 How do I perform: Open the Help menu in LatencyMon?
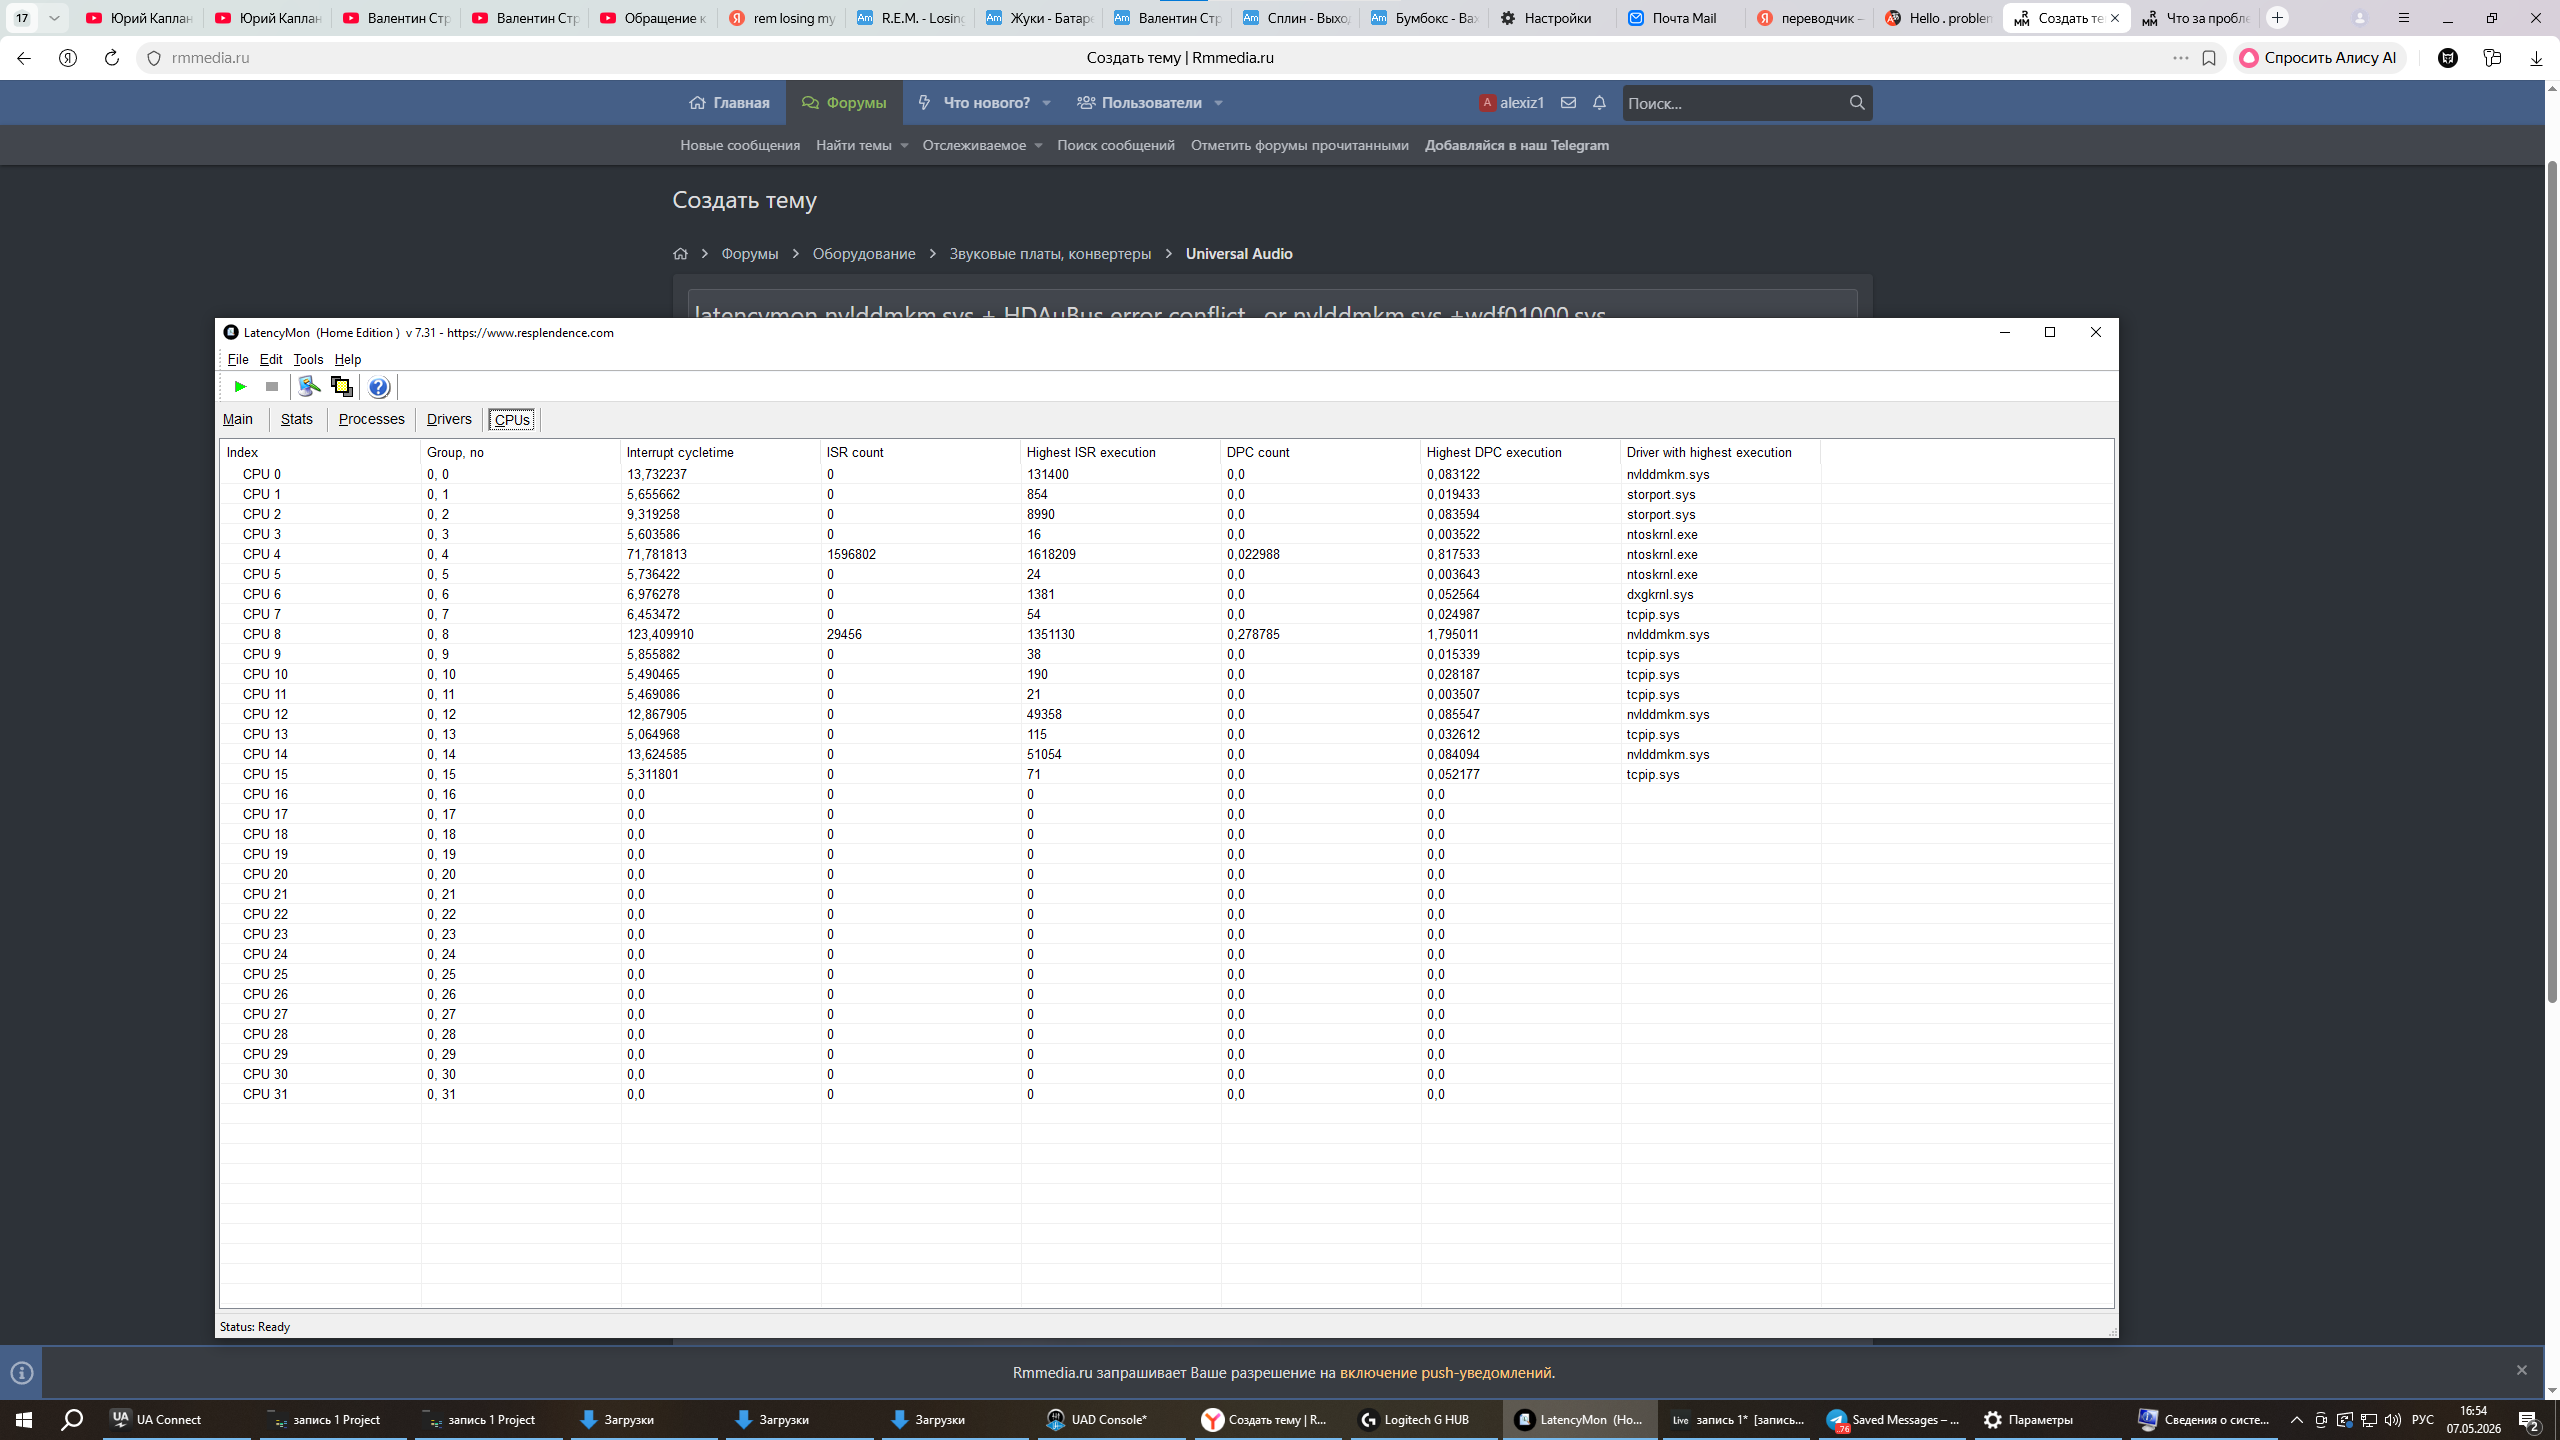tap(348, 359)
